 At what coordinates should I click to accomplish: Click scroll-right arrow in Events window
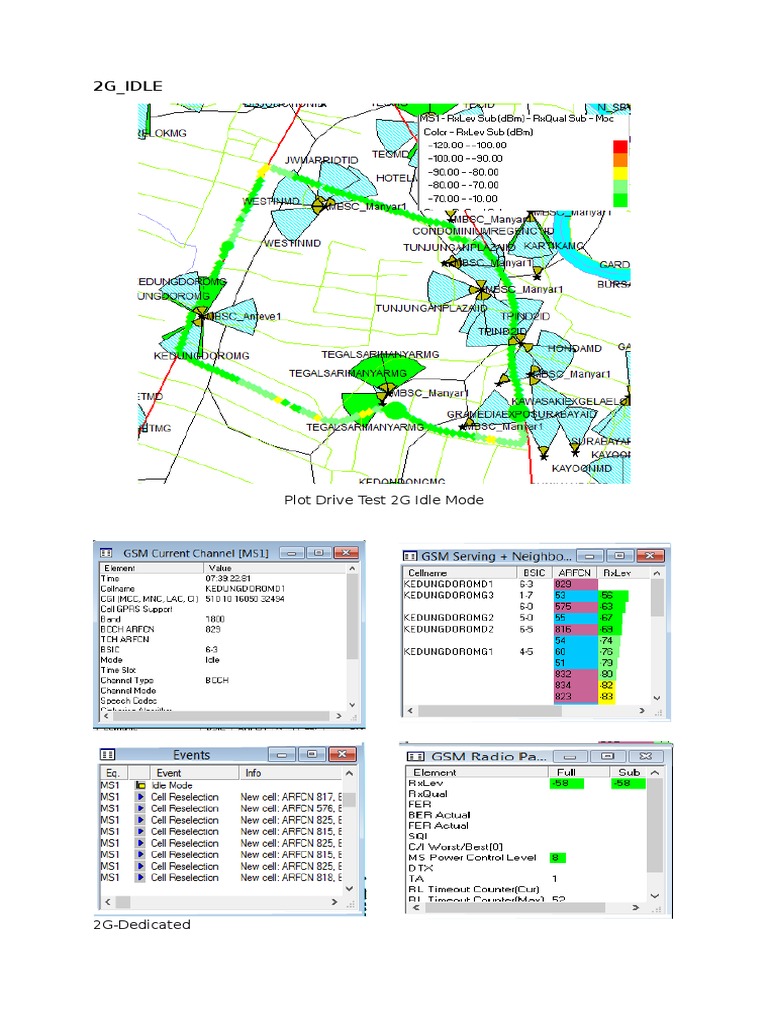(x=335, y=902)
